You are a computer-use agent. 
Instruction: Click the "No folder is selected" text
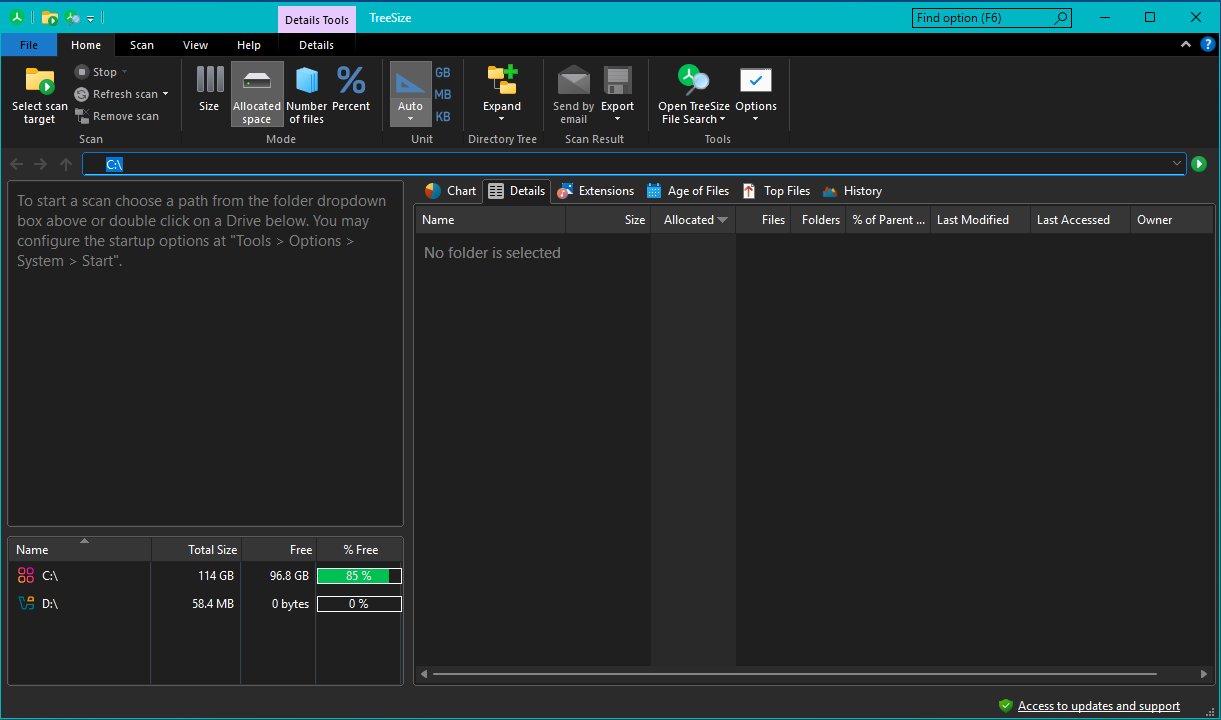pyautogui.click(x=492, y=253)
